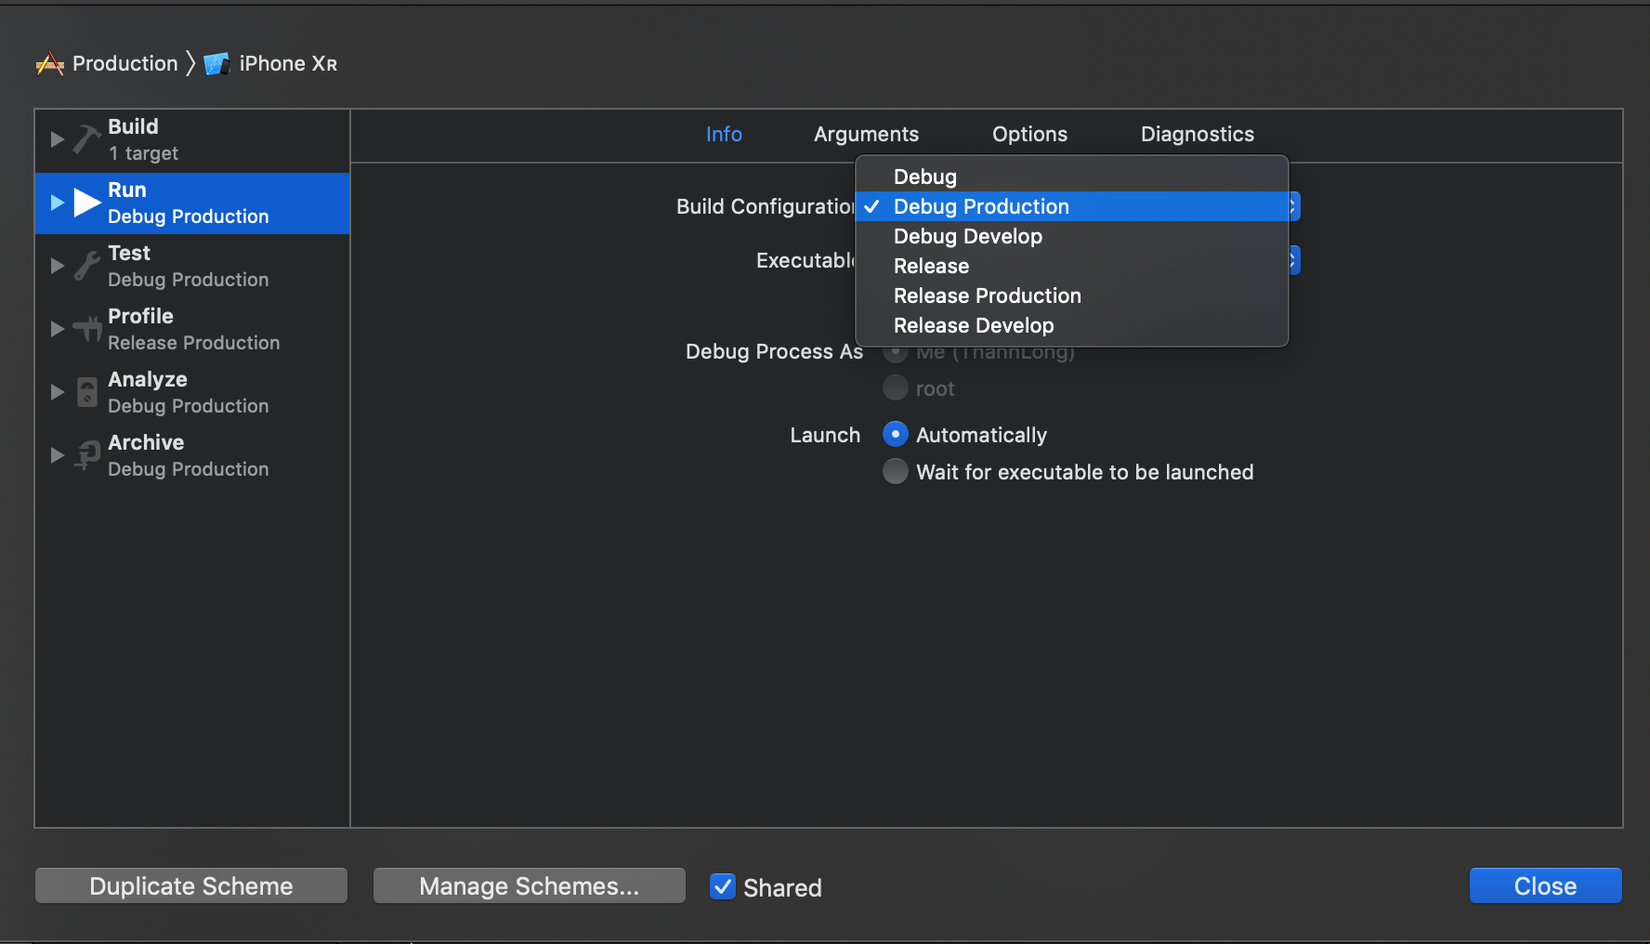
Task: Click the Profile instrument icon
Action: [87, 329]
